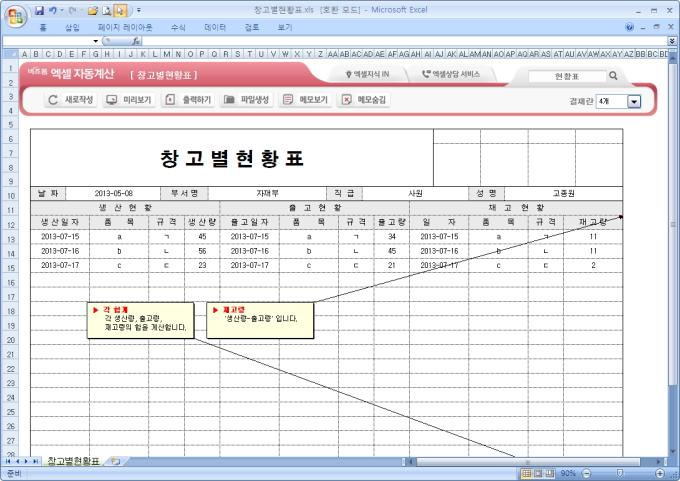
Task: Switch to the 창고별현황표 sheet tab
Action: click(x=73, y=461)
